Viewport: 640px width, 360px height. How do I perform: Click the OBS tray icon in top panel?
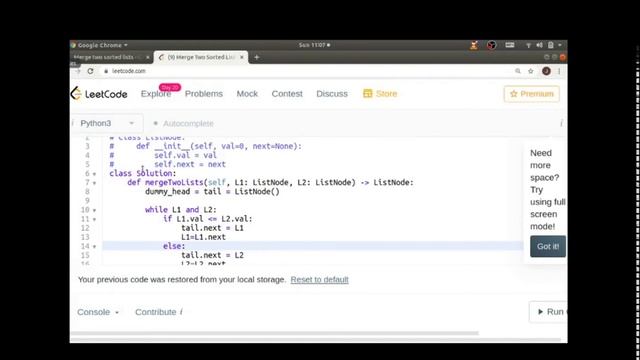click(x=491, y=45)
